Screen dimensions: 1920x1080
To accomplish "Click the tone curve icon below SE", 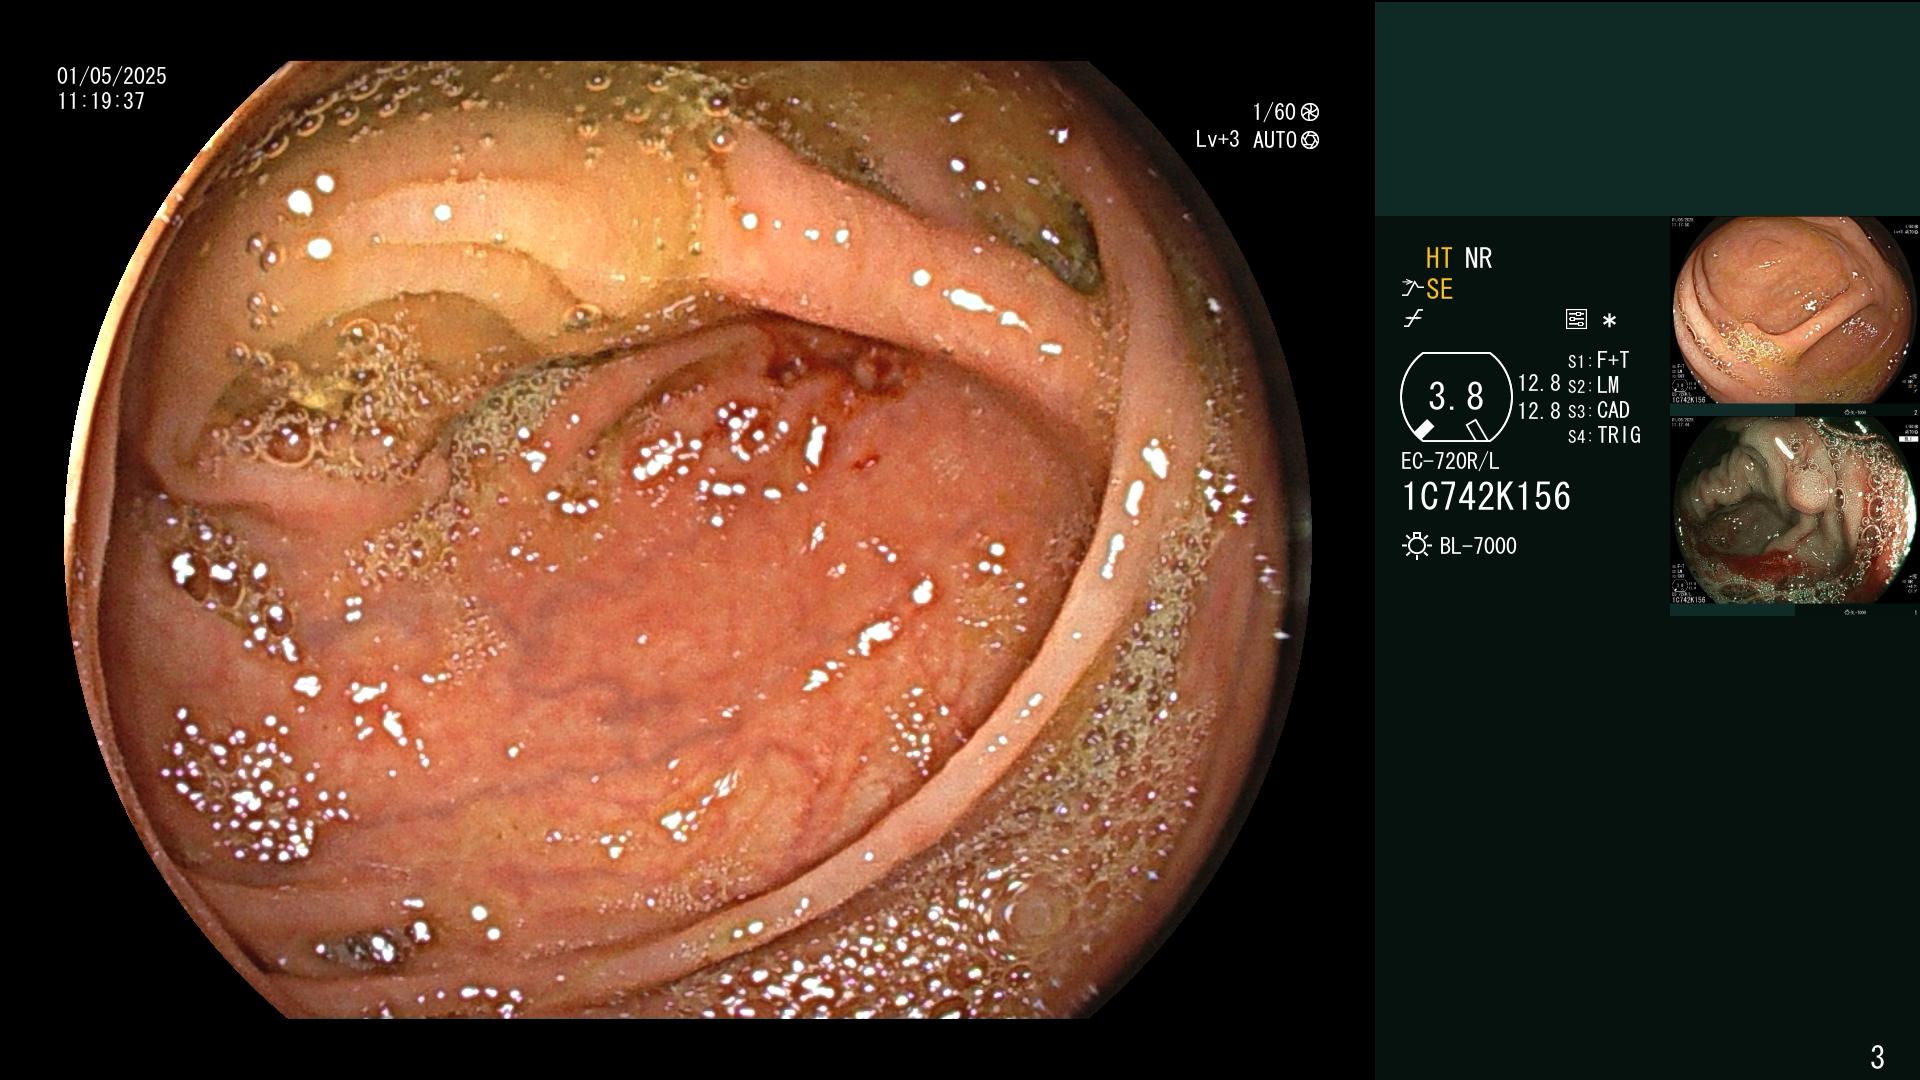I will [x=1413, y=320].
